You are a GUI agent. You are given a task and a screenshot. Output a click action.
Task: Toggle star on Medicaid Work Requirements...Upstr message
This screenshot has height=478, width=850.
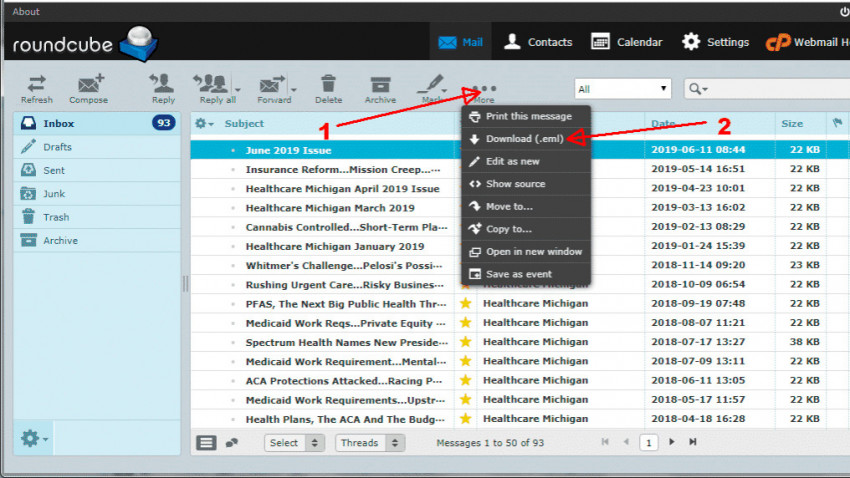pyautogui.click(x=466, y=399)
